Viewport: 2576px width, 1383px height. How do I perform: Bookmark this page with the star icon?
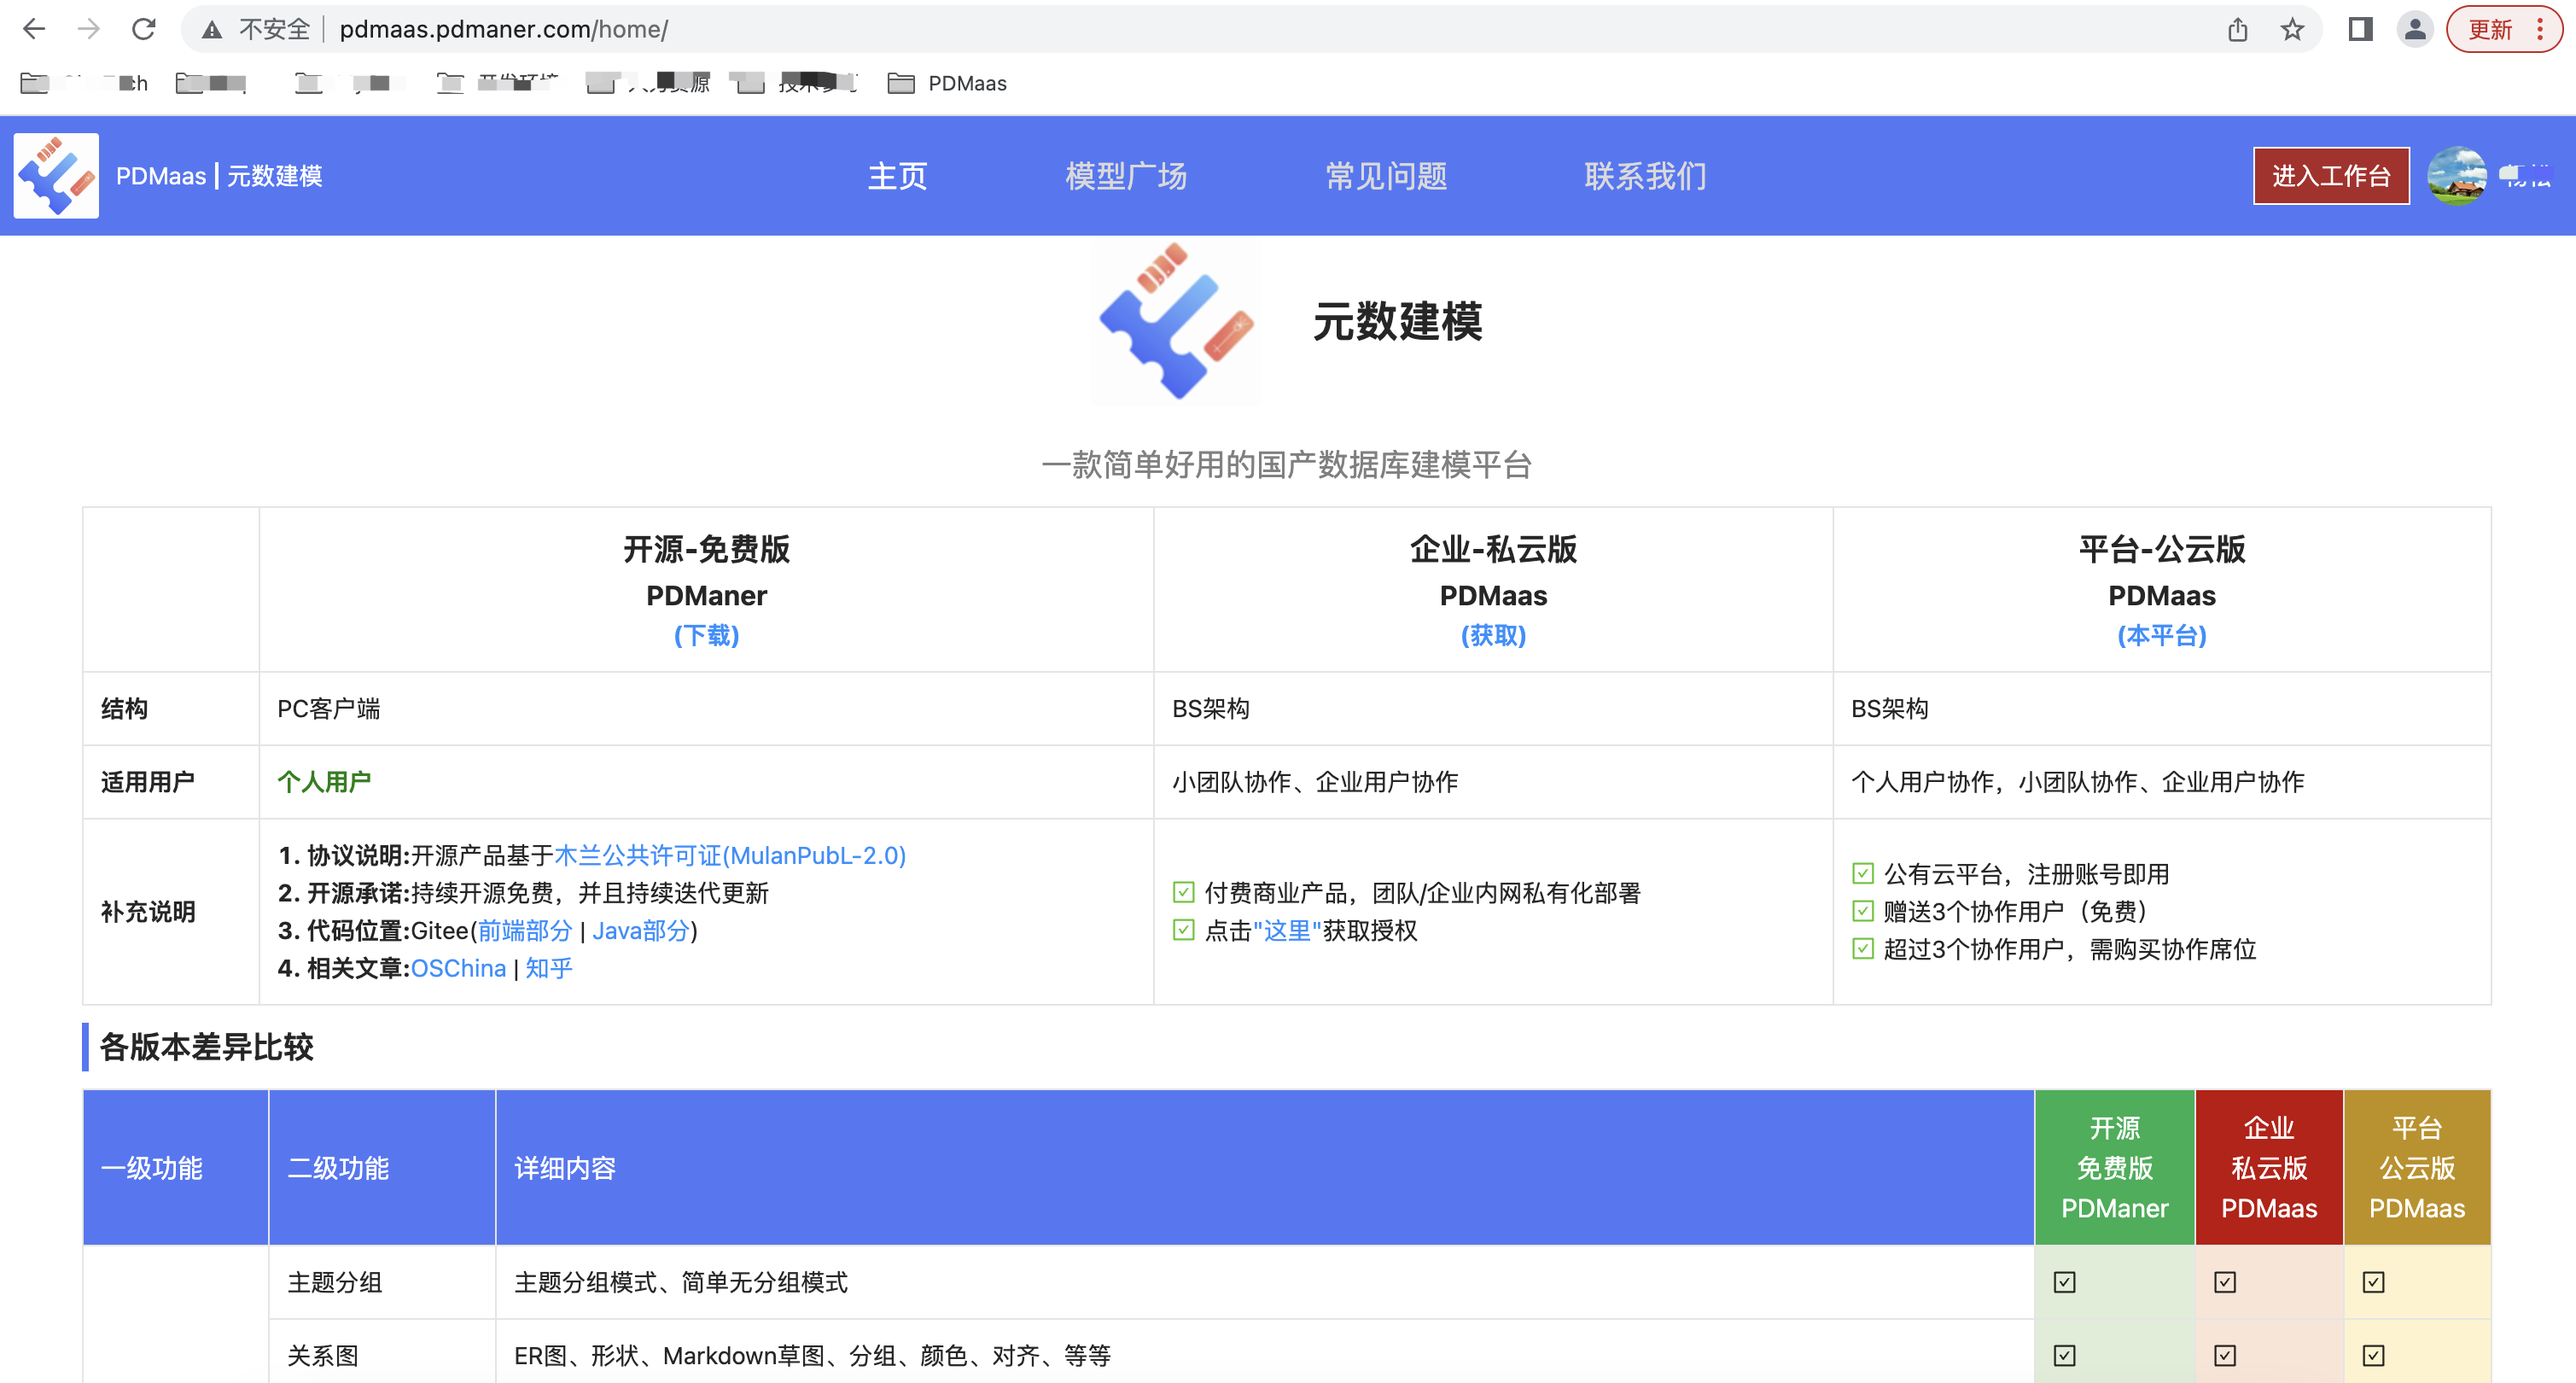pyautogui.click(x=2292, y=29)
